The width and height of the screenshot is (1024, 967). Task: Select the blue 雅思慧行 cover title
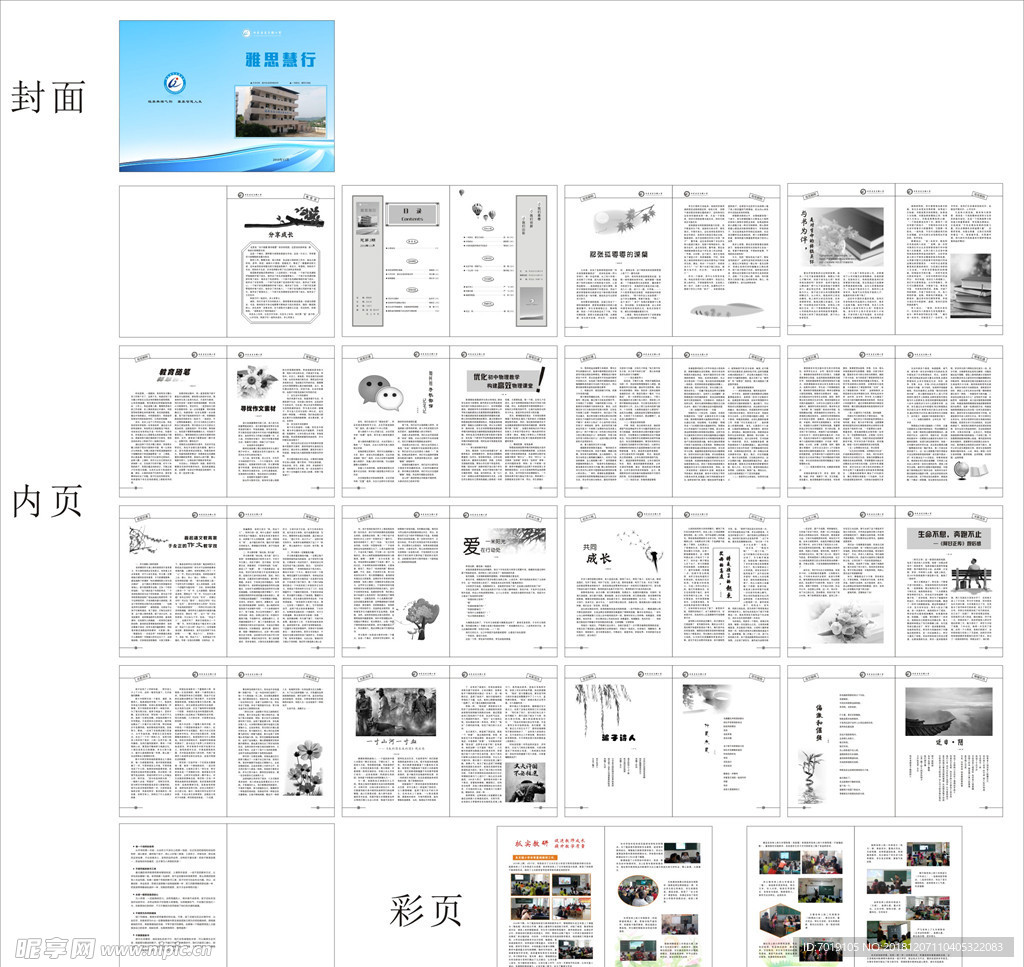tap(279, 59)
